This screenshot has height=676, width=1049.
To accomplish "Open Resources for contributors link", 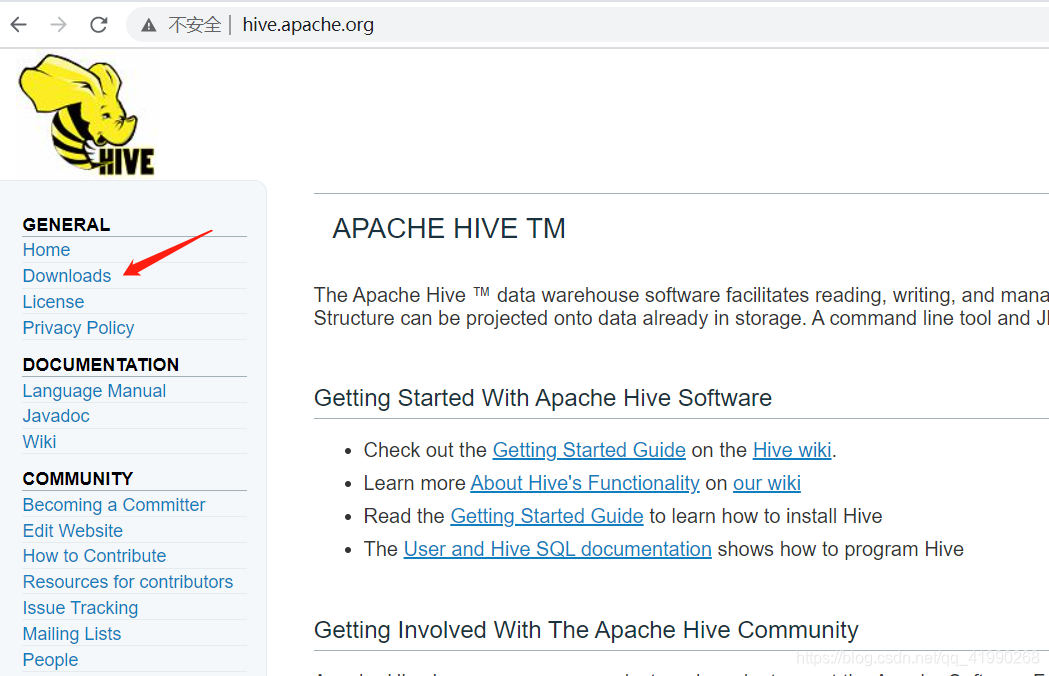I will point(128,582).
